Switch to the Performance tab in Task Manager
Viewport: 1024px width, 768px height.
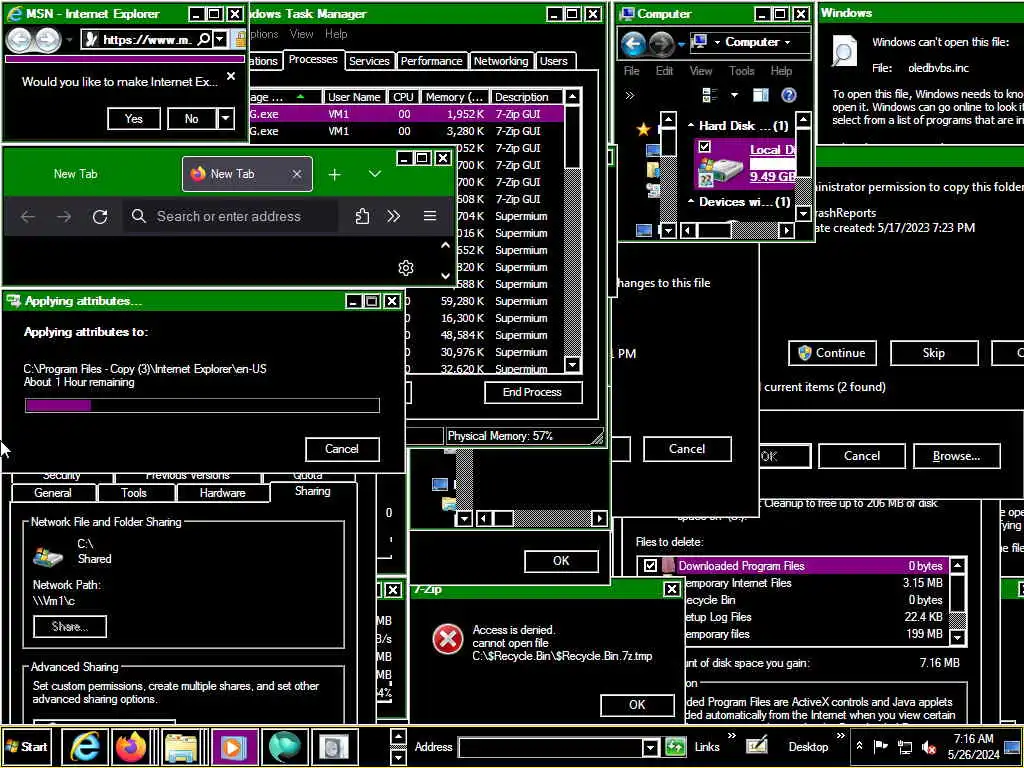431,61
